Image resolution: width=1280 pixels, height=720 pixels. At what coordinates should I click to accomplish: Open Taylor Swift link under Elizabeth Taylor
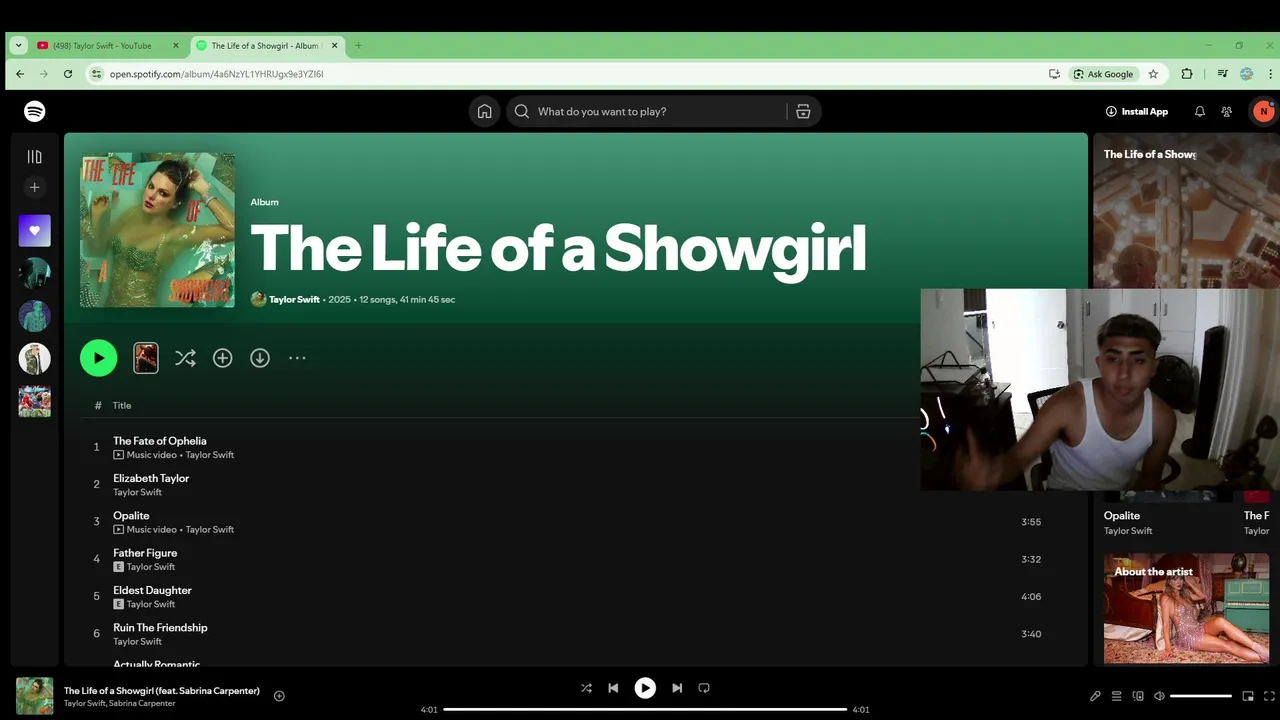[137, 492]
